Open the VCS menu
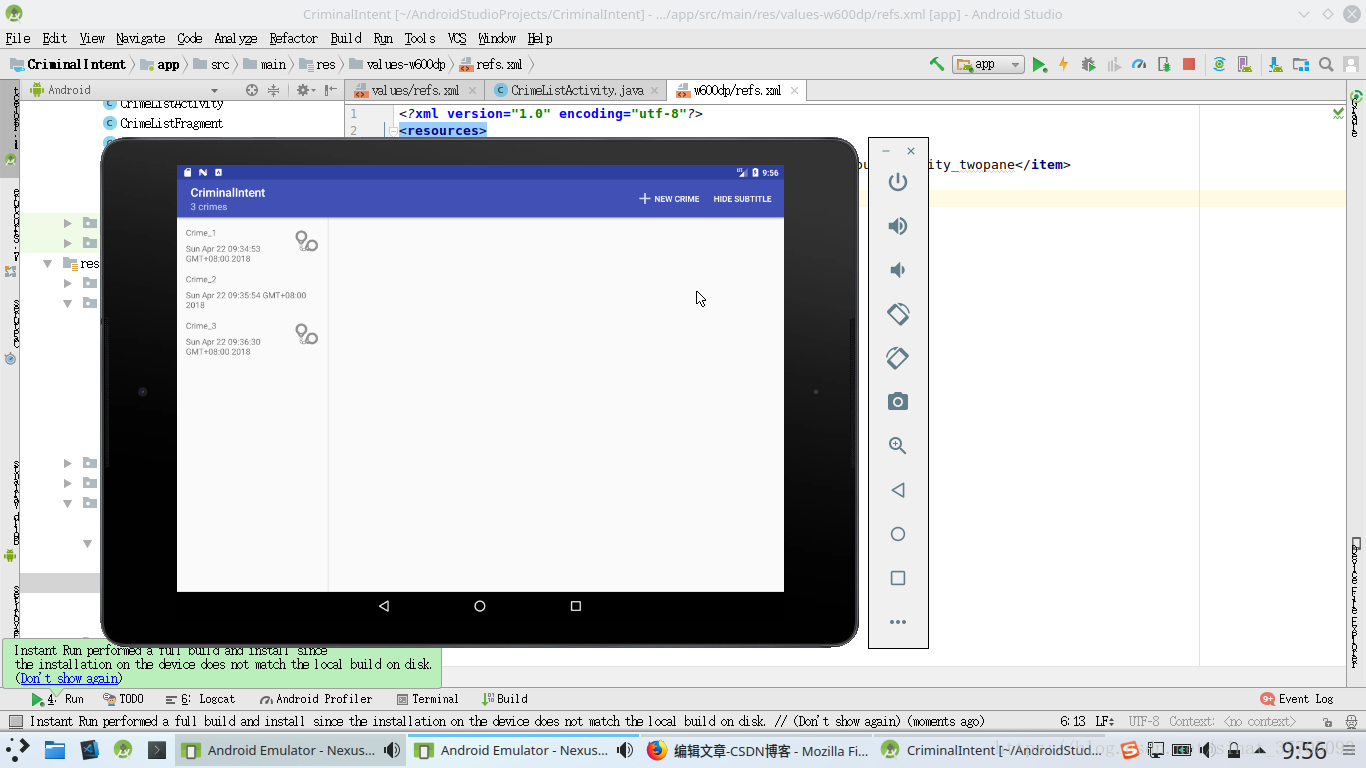Screen dimensions: 1366x768 coord(457,38)
